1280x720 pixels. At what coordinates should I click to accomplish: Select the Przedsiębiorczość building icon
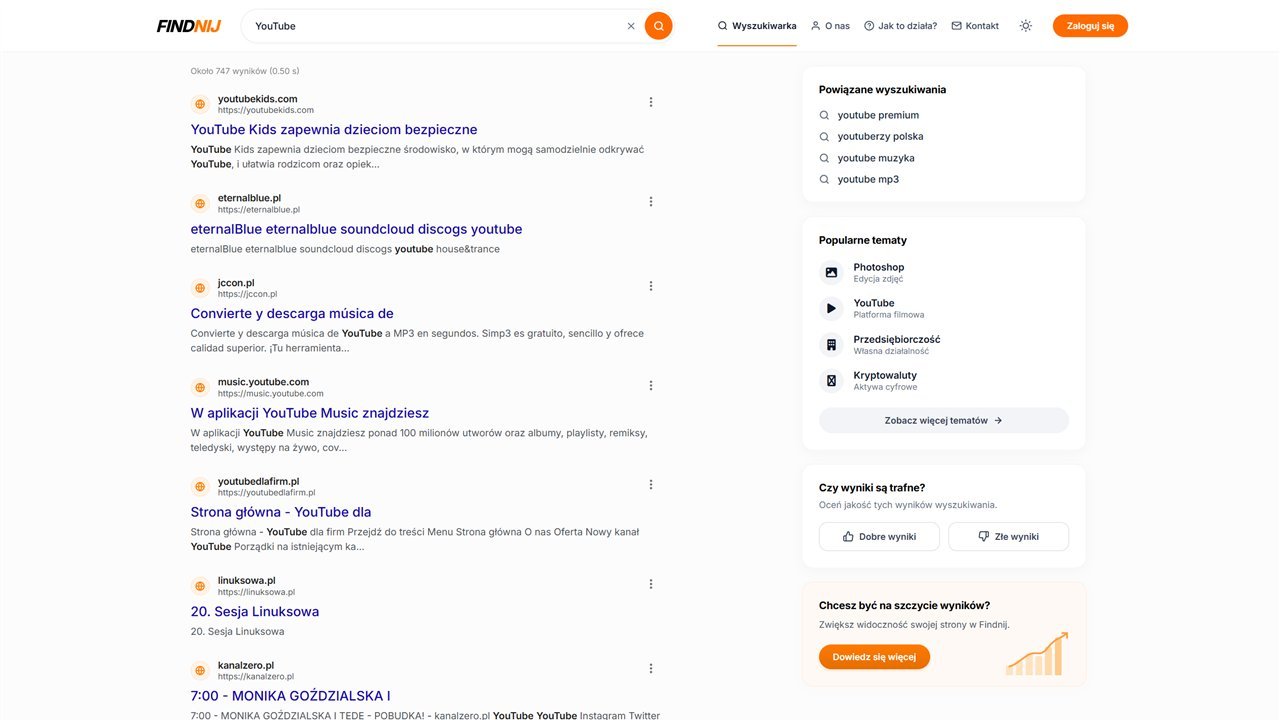[x=831, y=344]
